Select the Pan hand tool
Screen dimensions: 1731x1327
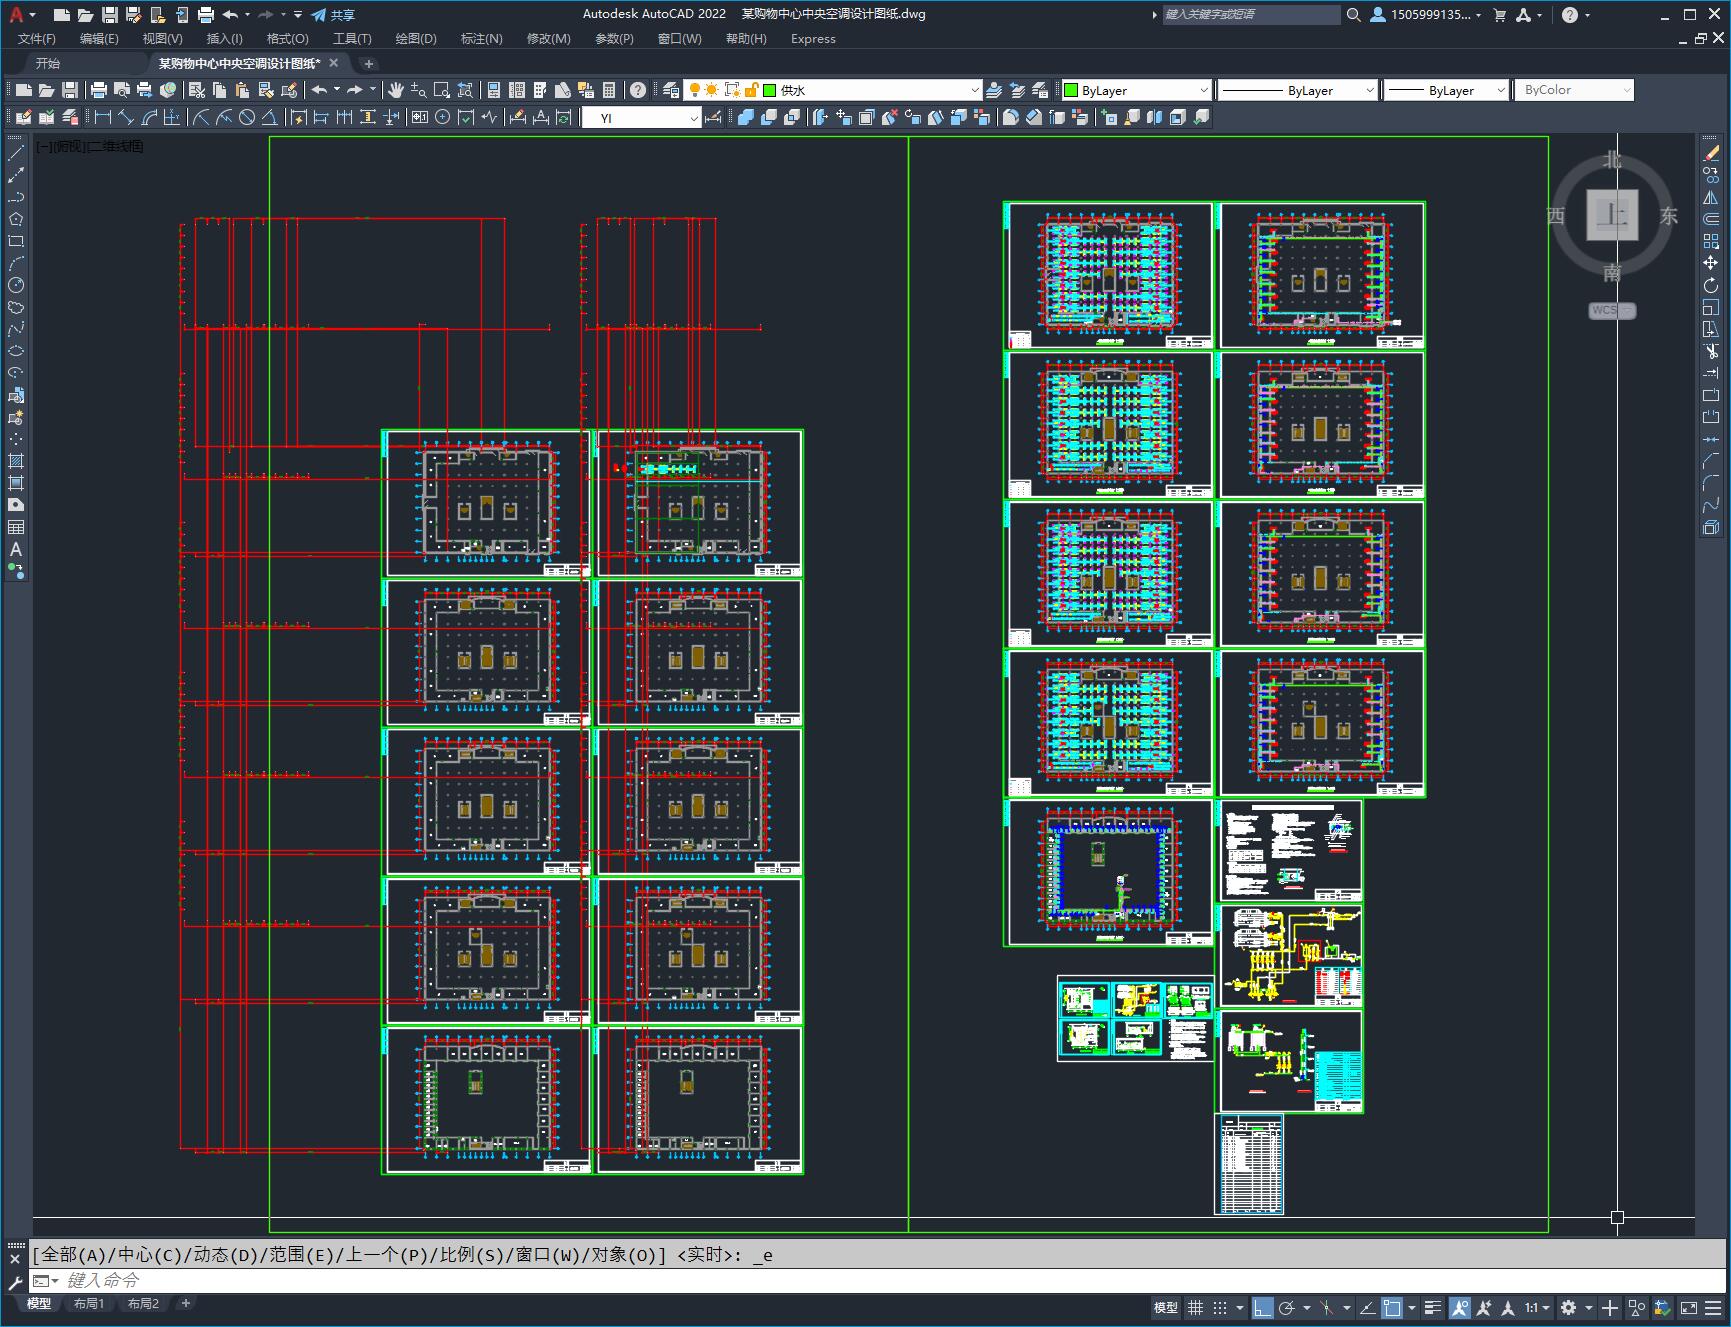(x=396, y=90)
